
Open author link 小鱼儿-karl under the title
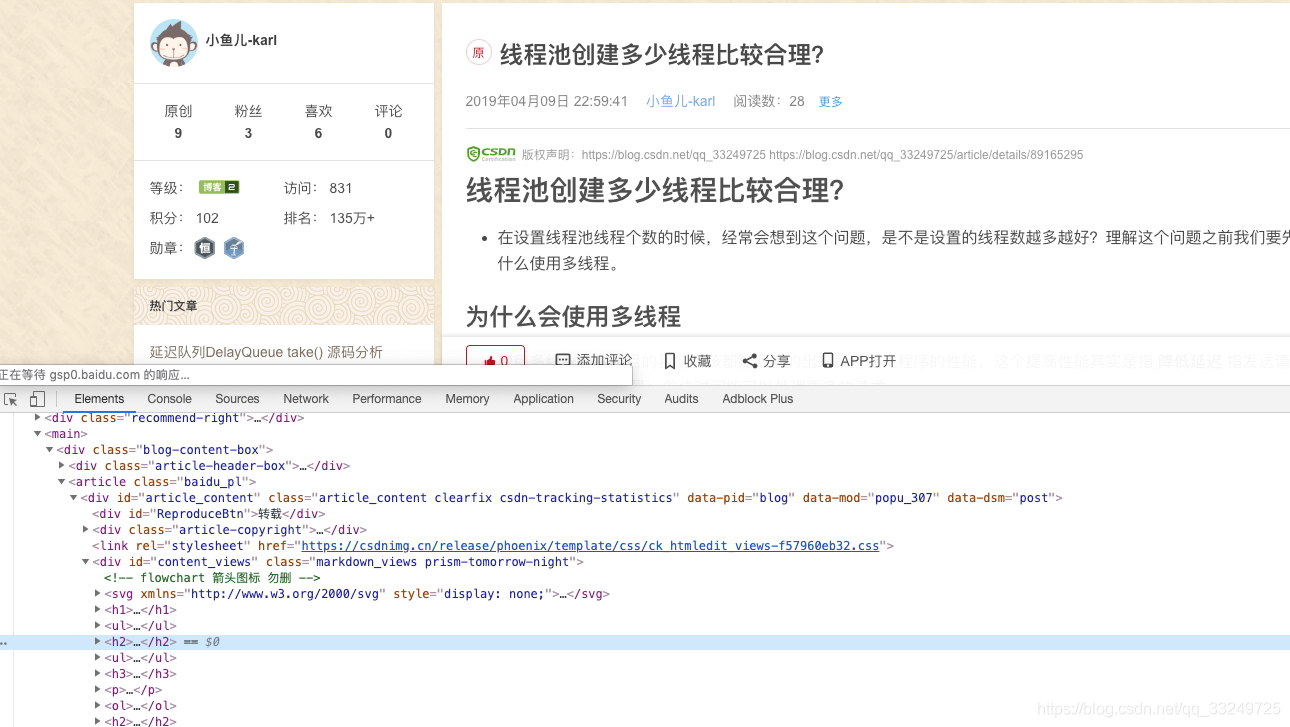click(680, 101)
